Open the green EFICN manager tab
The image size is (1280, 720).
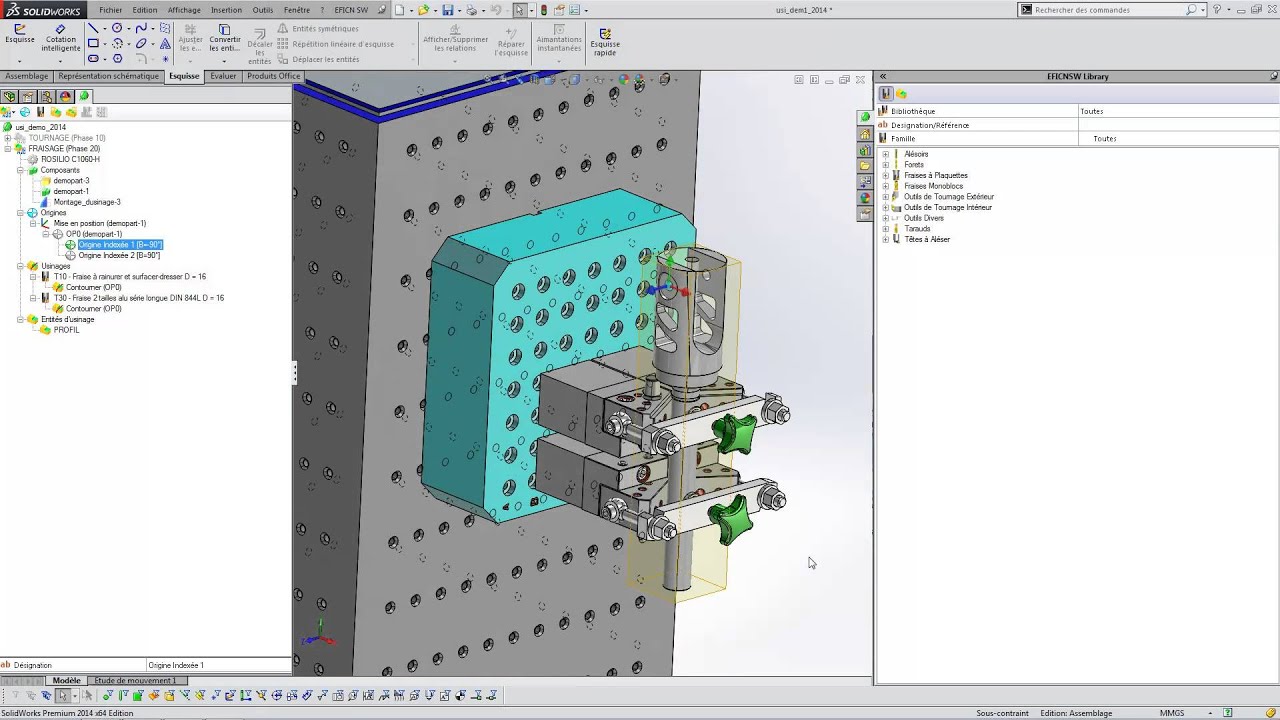tap(84, 96)
